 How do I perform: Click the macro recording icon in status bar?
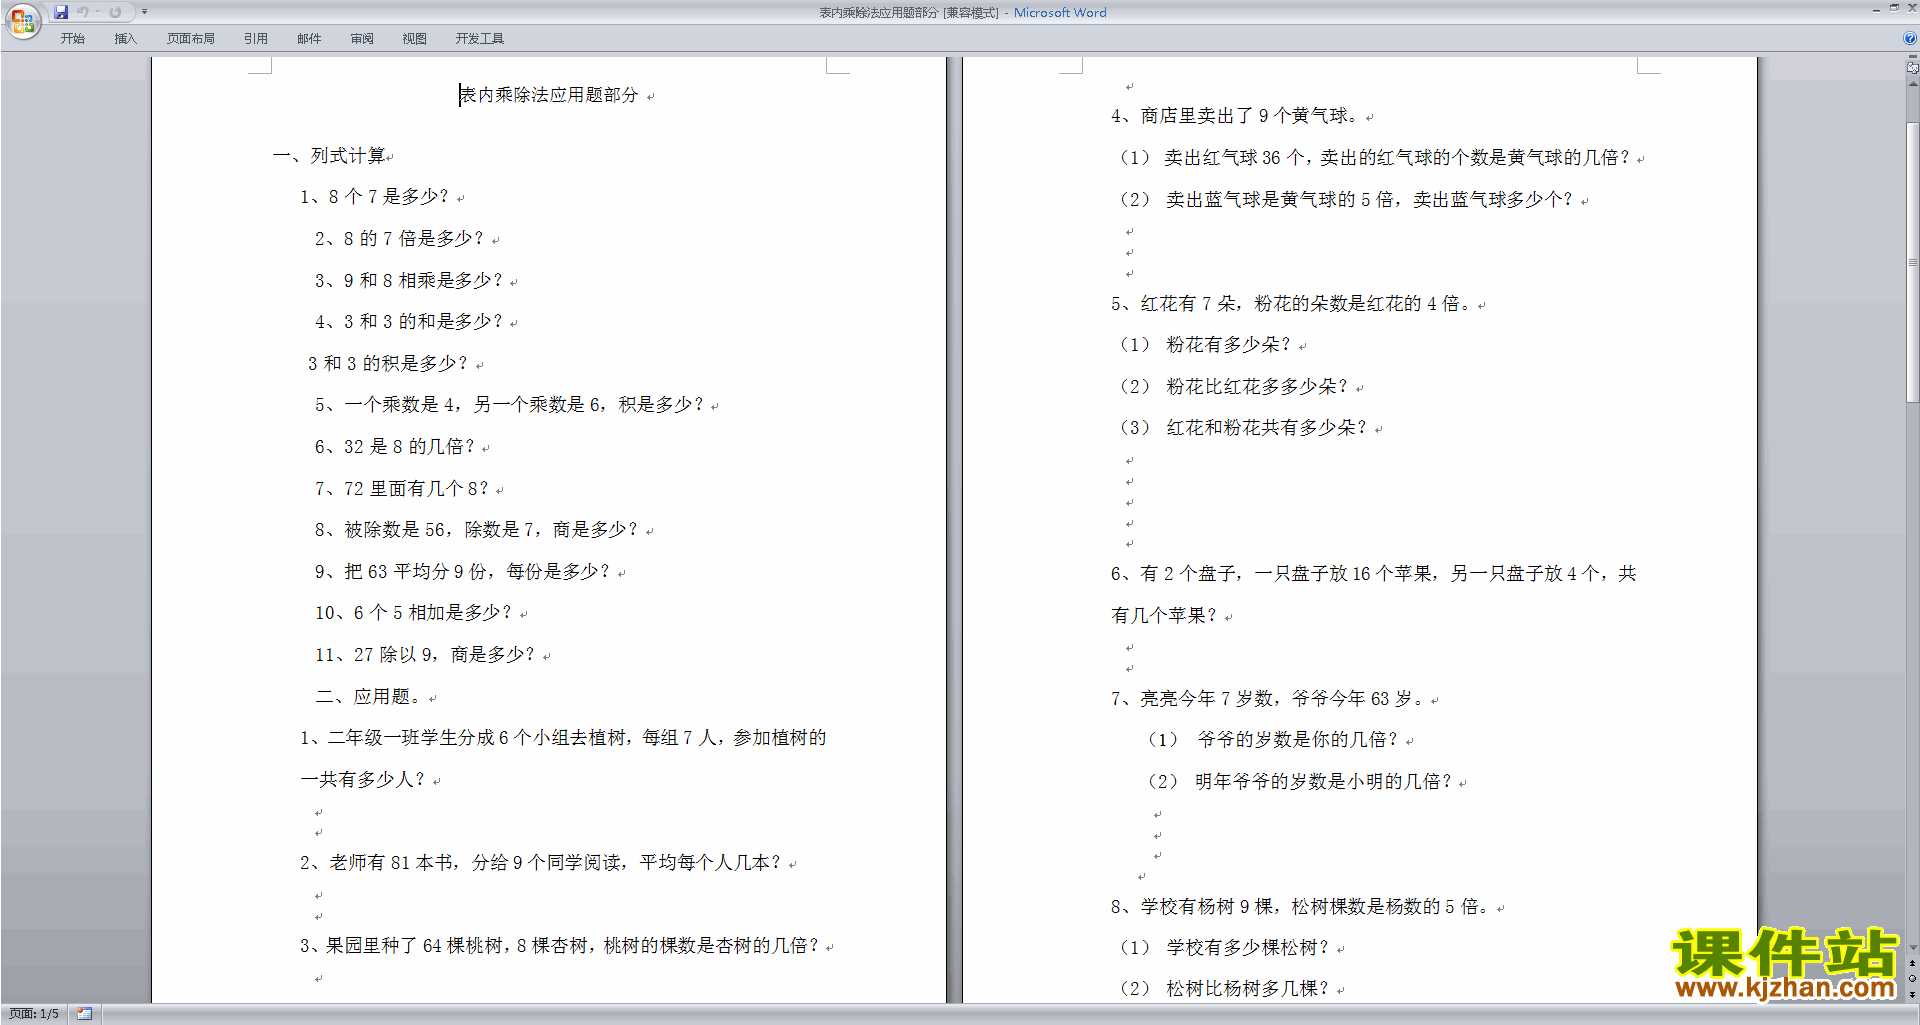(x=84, y=1014)
